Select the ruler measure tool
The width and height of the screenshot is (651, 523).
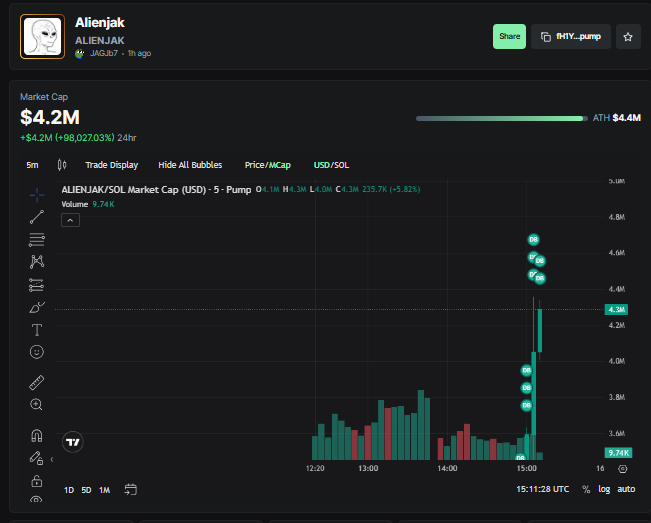tap(37, 382)
